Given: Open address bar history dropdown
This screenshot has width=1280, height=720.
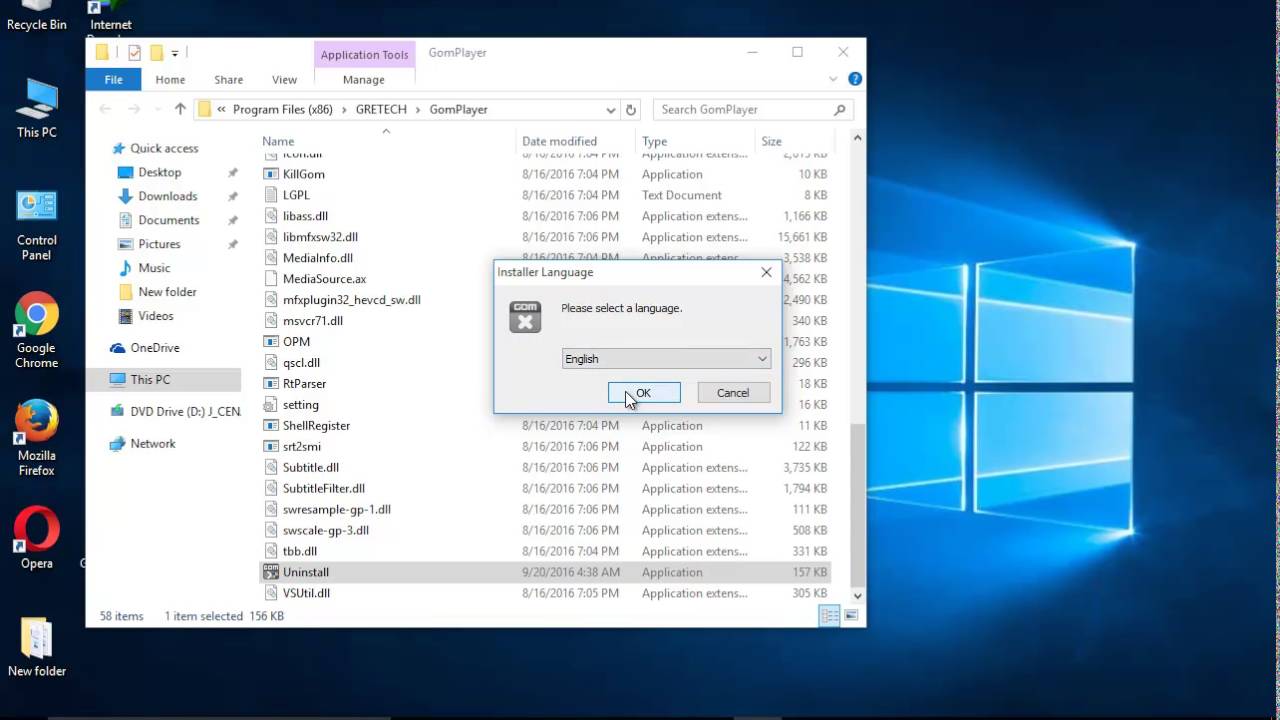Looking at the screenshot, I should [x=610, y=110].
